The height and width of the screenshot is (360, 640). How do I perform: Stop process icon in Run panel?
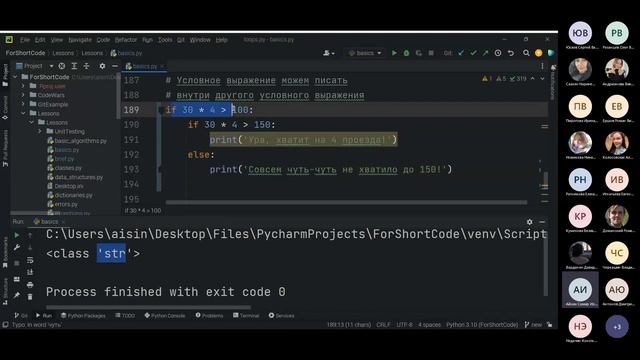click(x=17, y=263)
